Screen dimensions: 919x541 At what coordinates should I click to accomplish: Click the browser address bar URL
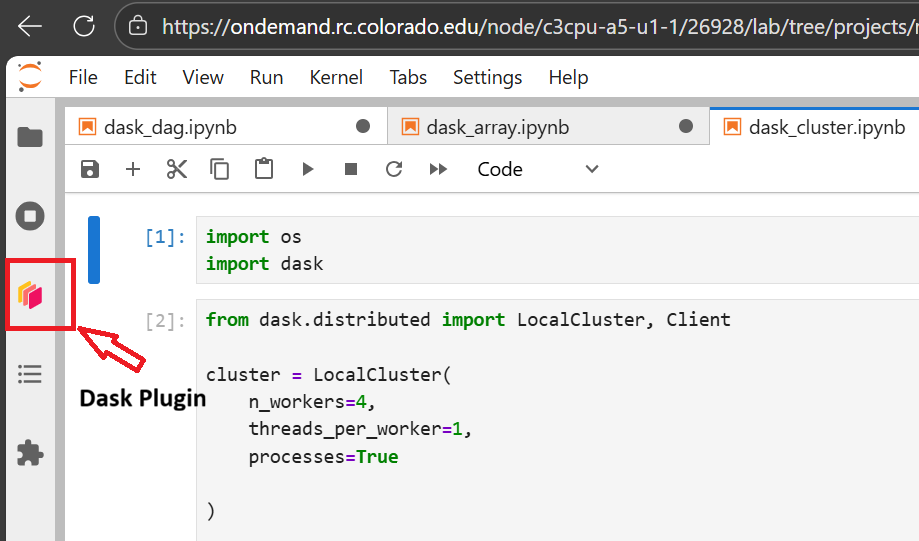pyautogui.click(x=539, y=27)
